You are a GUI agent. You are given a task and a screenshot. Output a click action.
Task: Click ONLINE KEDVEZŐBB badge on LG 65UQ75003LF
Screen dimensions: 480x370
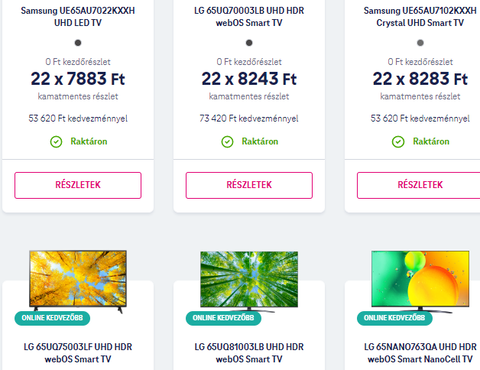[x=52, y=318]
